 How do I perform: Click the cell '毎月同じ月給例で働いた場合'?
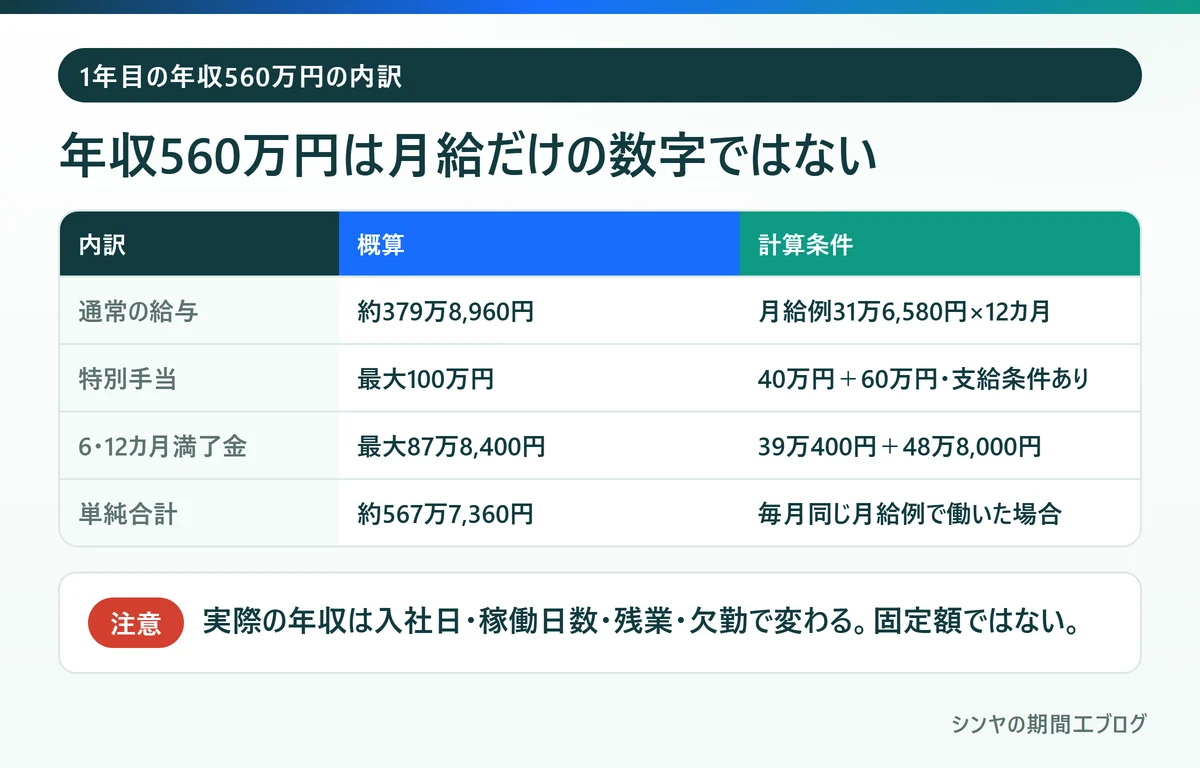coord(909,514)
